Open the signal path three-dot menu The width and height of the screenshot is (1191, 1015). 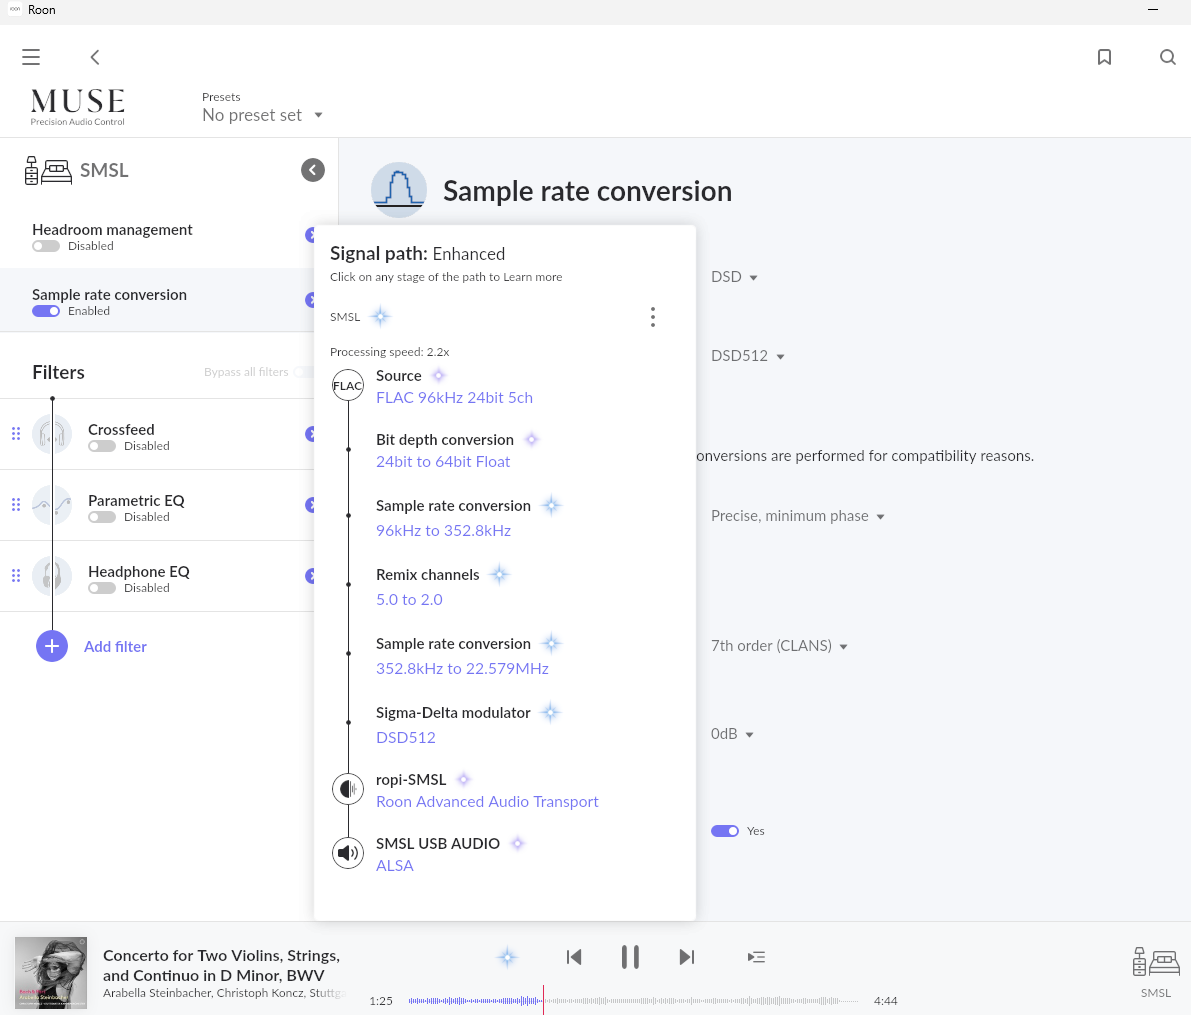(652, 317)
